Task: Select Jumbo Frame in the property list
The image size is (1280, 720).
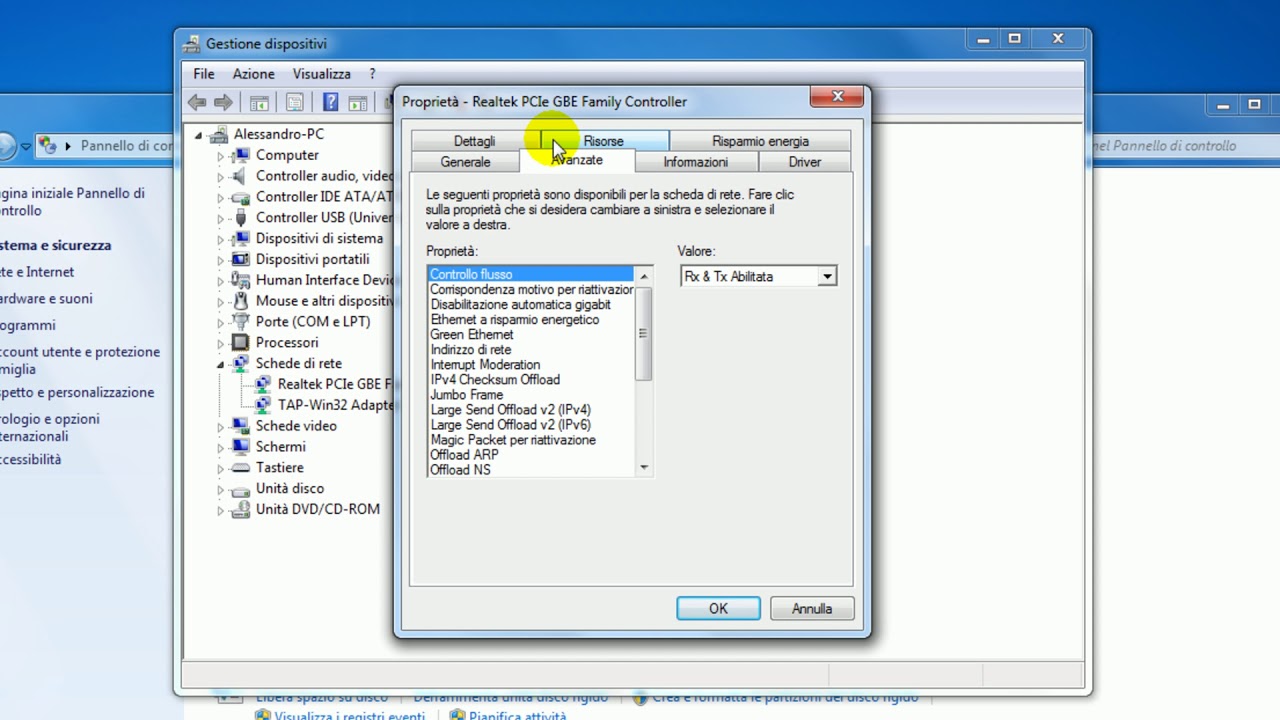Action: click(x=467, y=395)
